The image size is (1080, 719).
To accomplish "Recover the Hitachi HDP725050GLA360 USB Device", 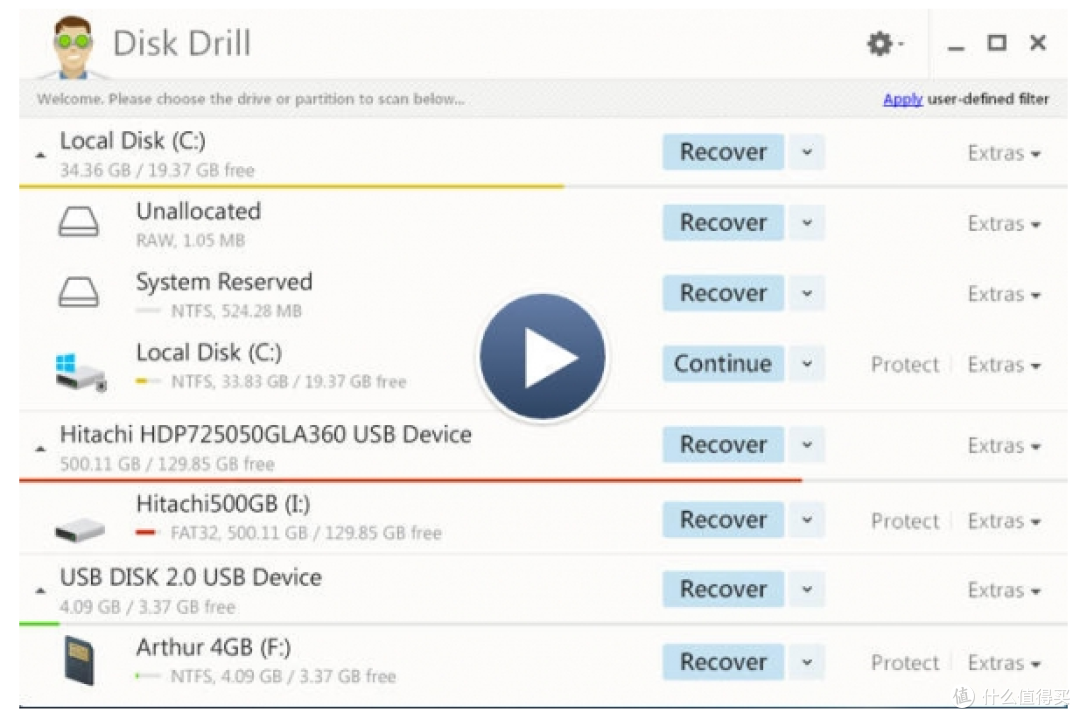I will (x=723, y=445).
